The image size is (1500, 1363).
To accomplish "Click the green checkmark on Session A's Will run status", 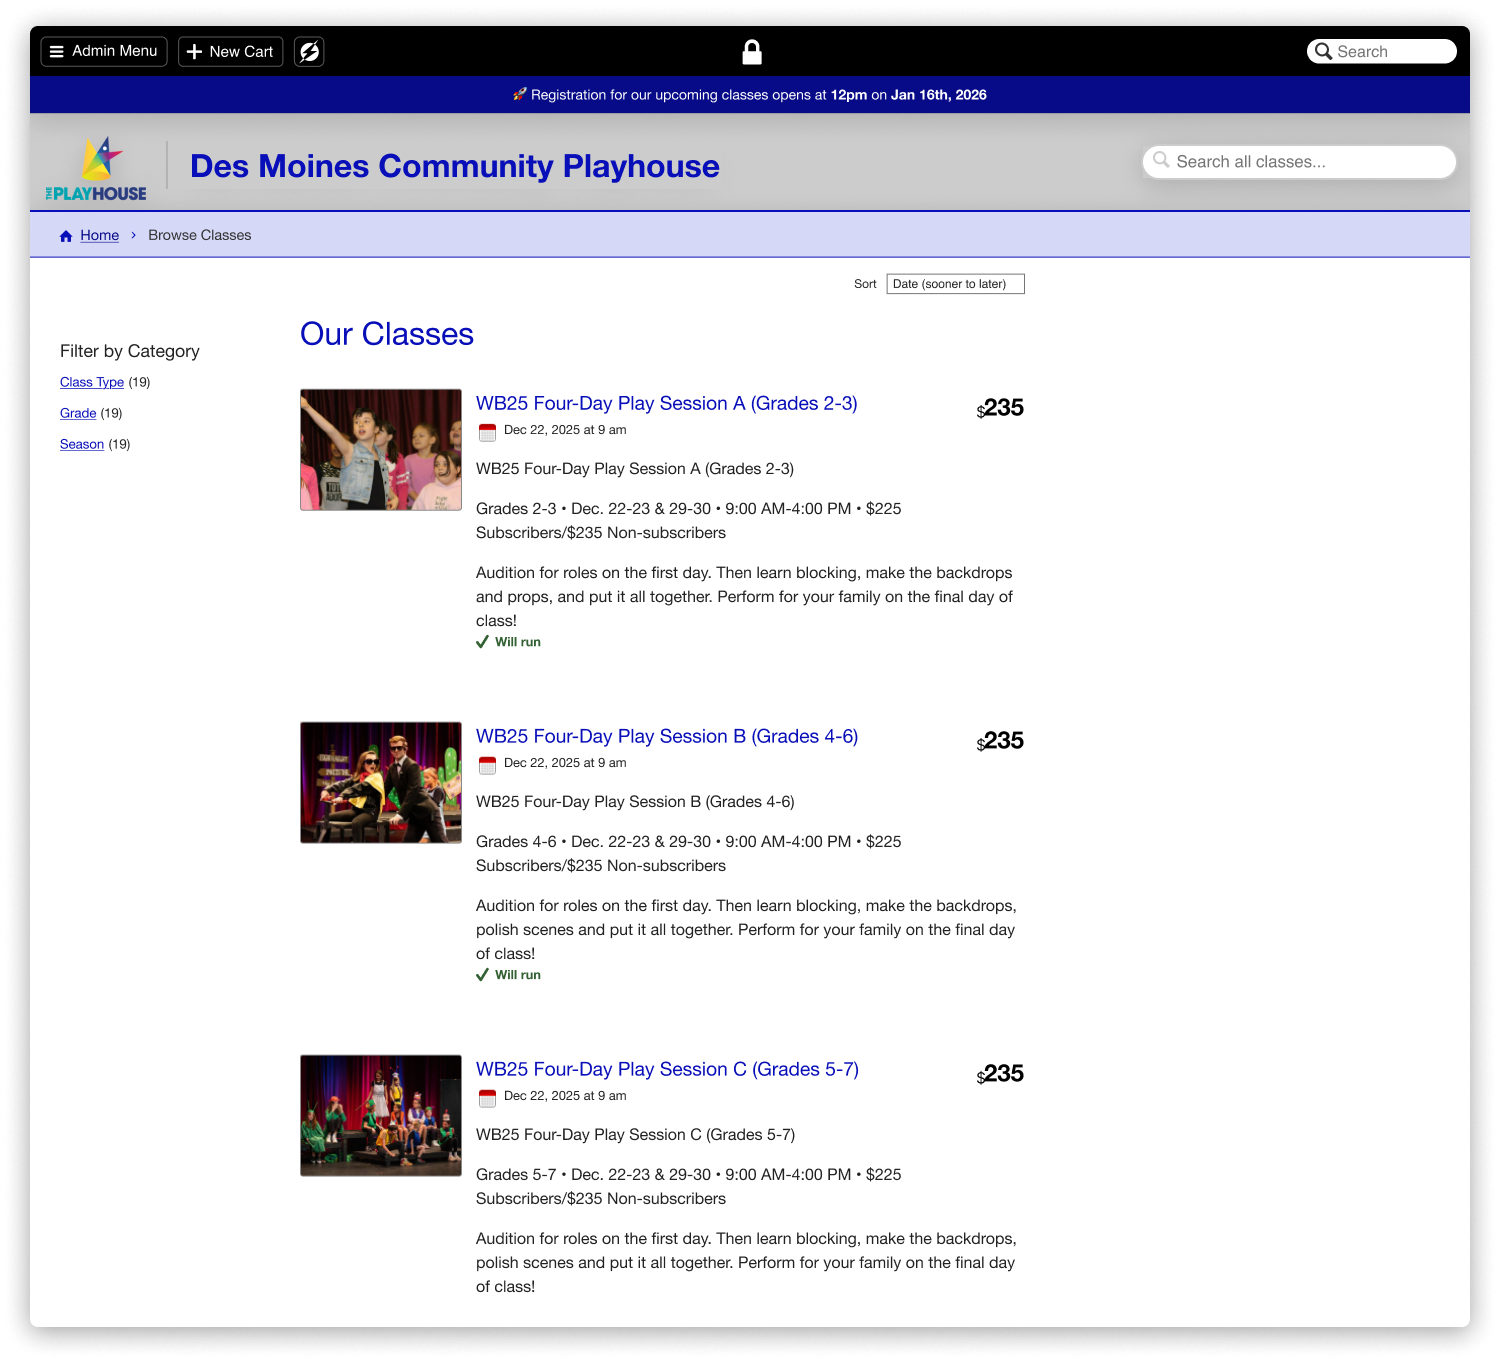I will (x=482, y=641).
